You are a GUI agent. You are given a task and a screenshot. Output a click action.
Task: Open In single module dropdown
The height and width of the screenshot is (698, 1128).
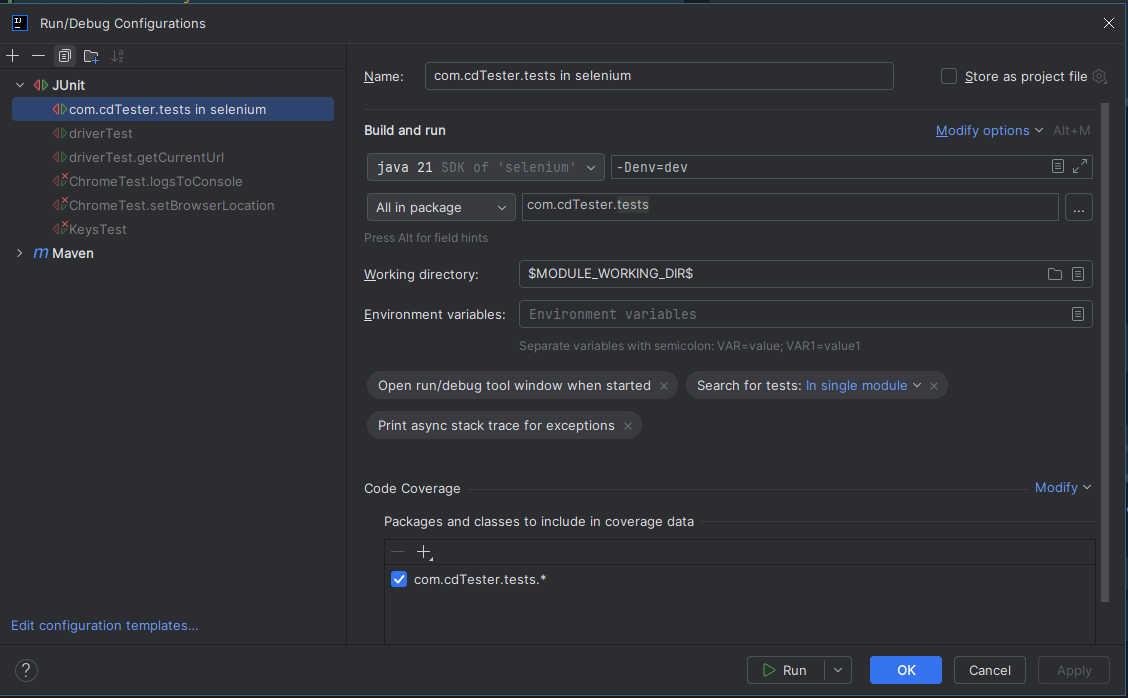tap(863, 386)
